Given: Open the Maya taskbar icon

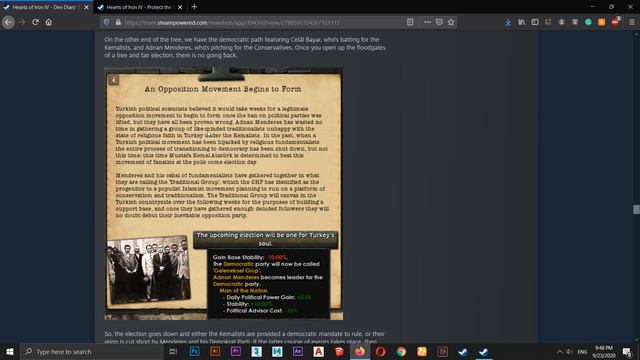Looking at the screenshot, I should pos(277,351).
